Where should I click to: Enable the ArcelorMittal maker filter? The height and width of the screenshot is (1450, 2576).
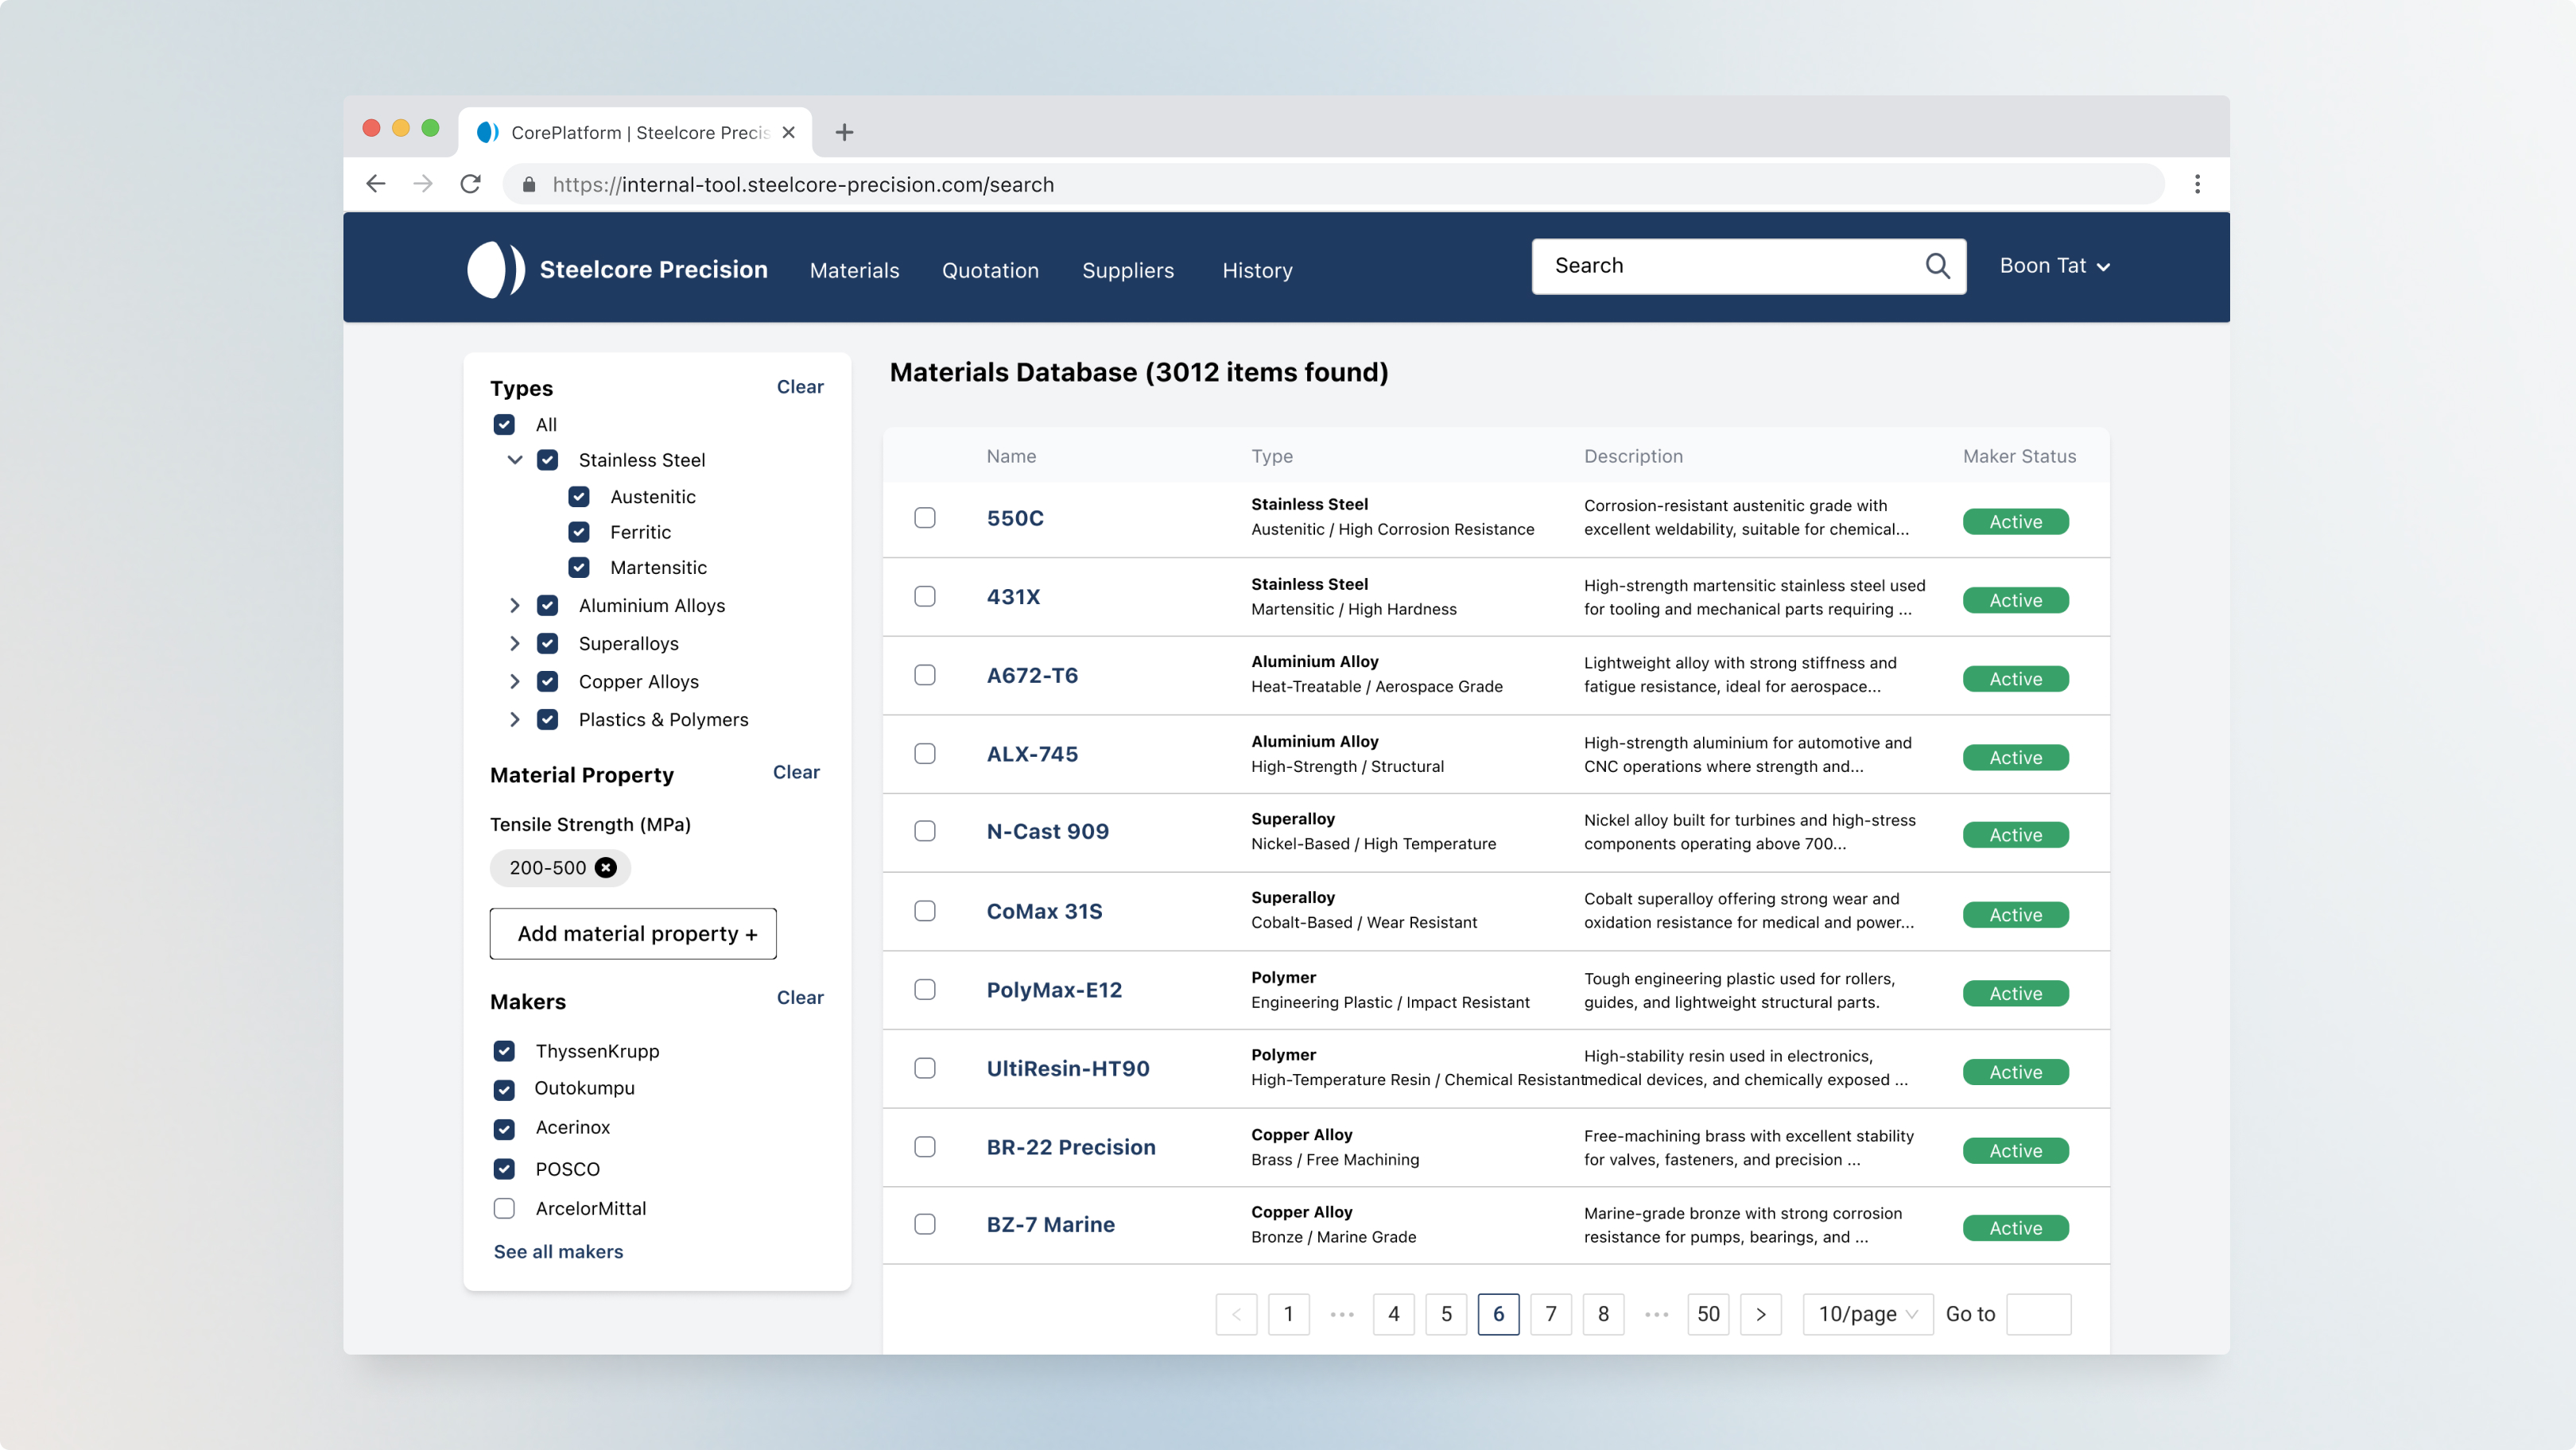504,1208
